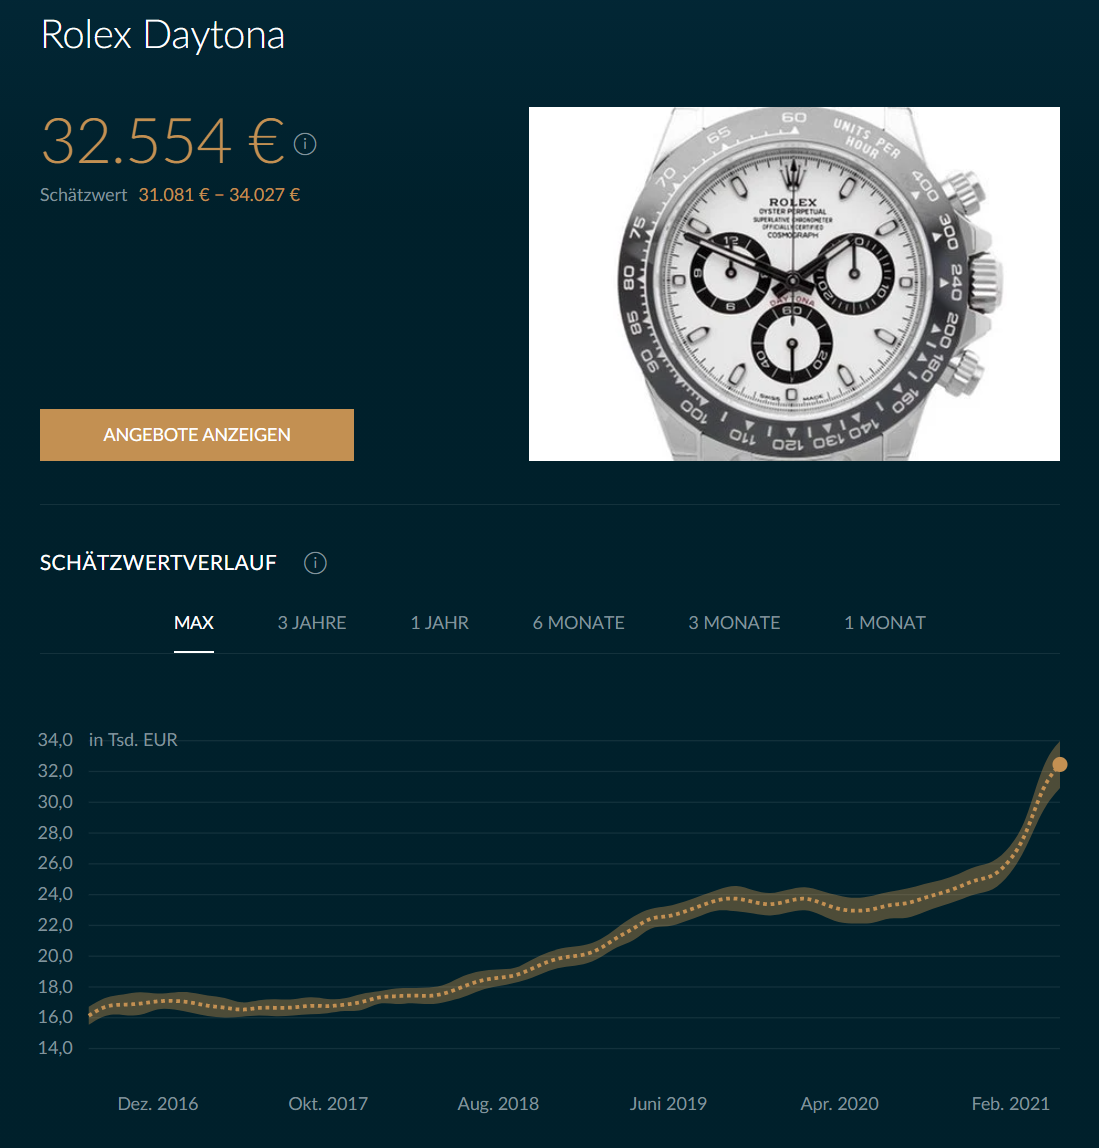Click info icon next to 32.554 € price
The height and width of the screenshot is (1148, 1099).
click(305, 144)
